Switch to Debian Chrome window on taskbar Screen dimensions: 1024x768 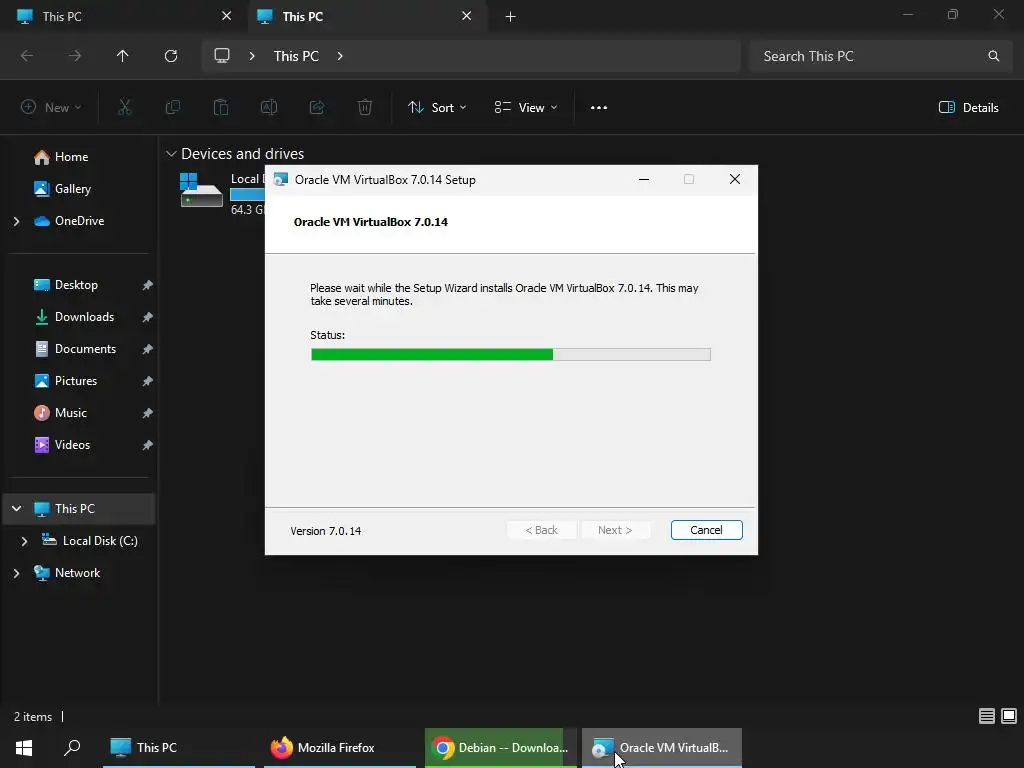click(501, 748)
